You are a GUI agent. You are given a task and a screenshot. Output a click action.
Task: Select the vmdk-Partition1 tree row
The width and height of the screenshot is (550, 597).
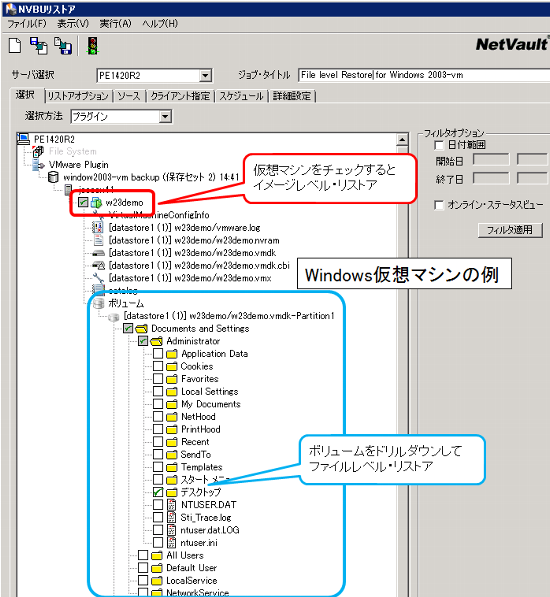point(229,316)
